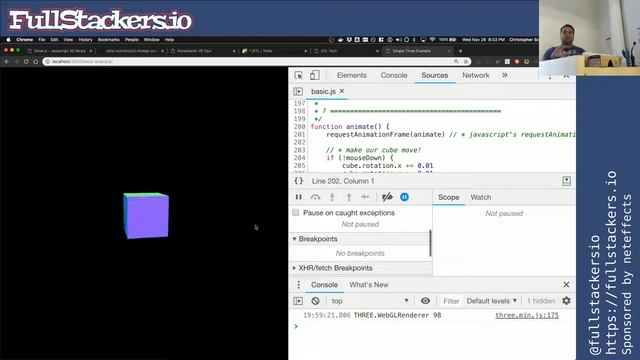Screen dimensions: 640x360
Task: Go back with the browser back arrow
Action: [x=7, y=62]
